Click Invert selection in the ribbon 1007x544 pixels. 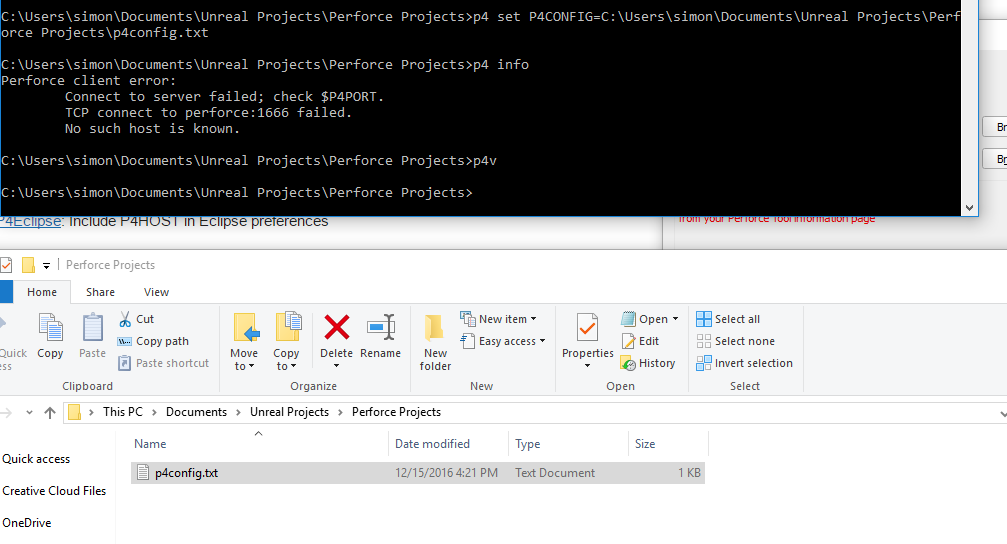click(745, 363)
